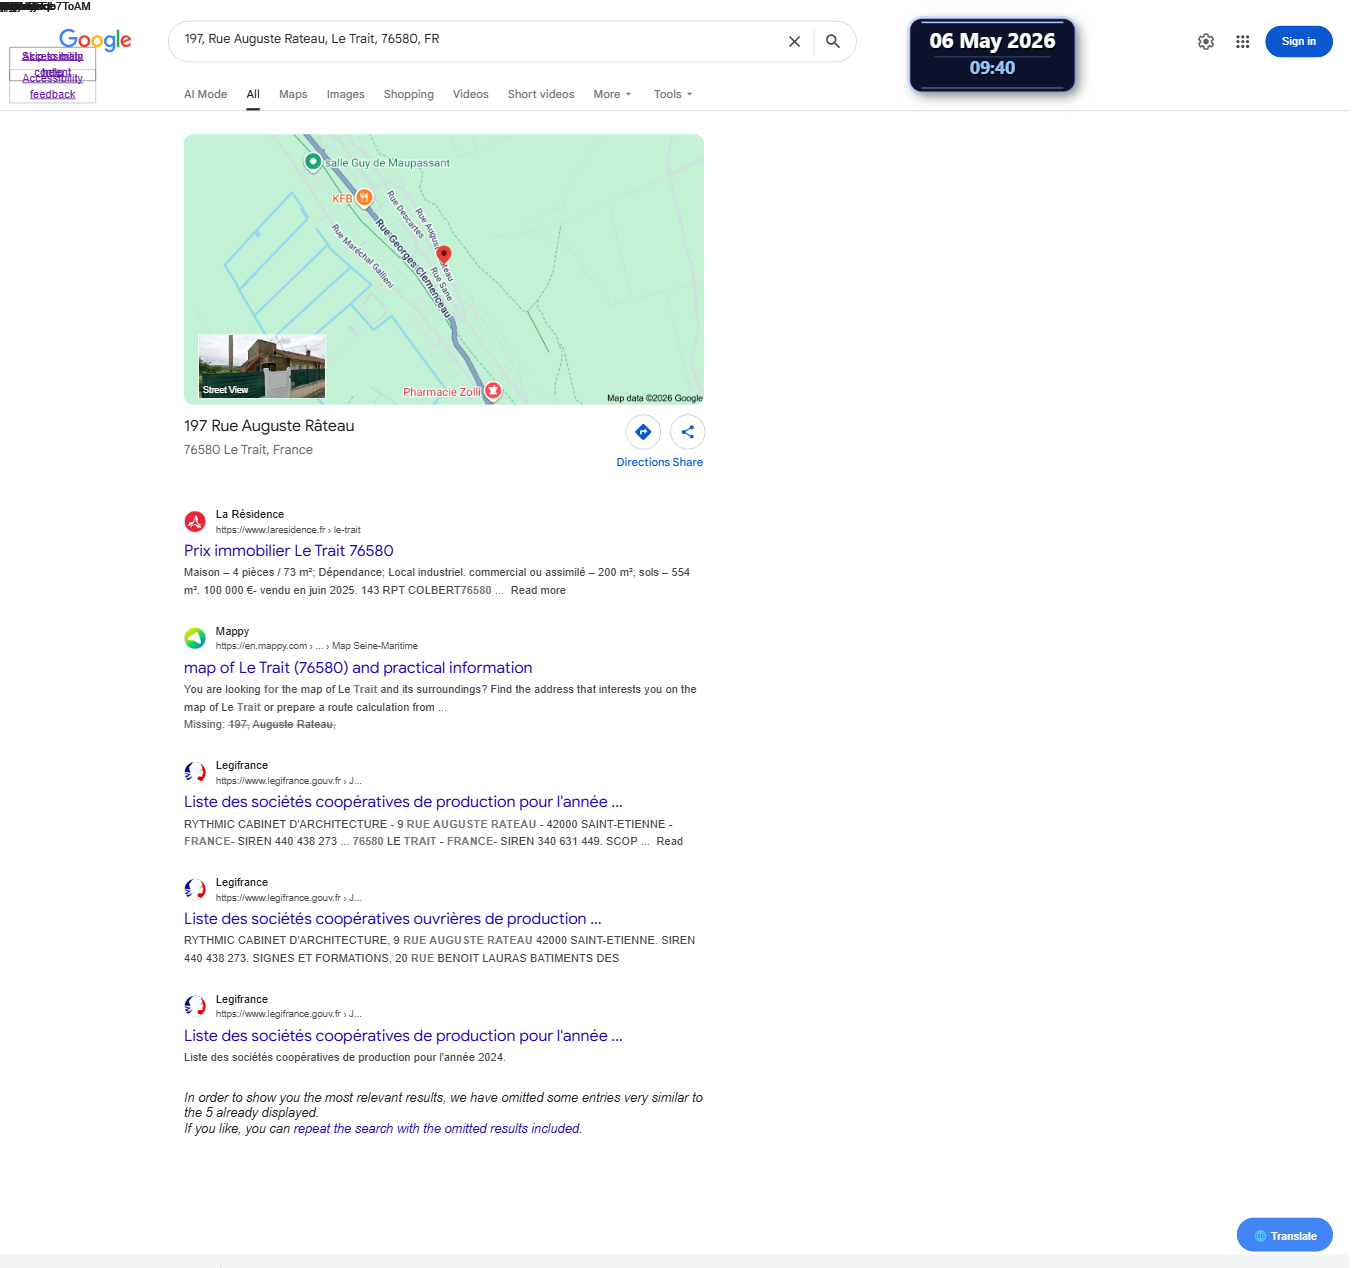
Task: Click the '76580 Le Trait, France' address line
Action: tap(248, 450)
